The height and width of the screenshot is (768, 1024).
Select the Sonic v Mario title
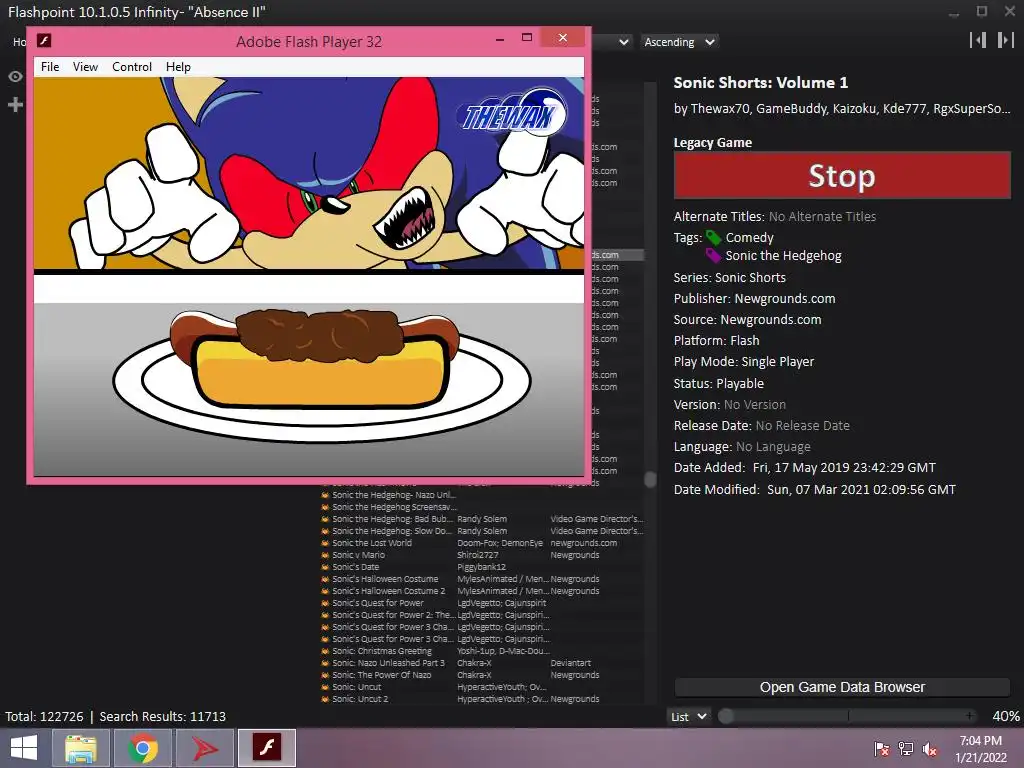[359, 555]
